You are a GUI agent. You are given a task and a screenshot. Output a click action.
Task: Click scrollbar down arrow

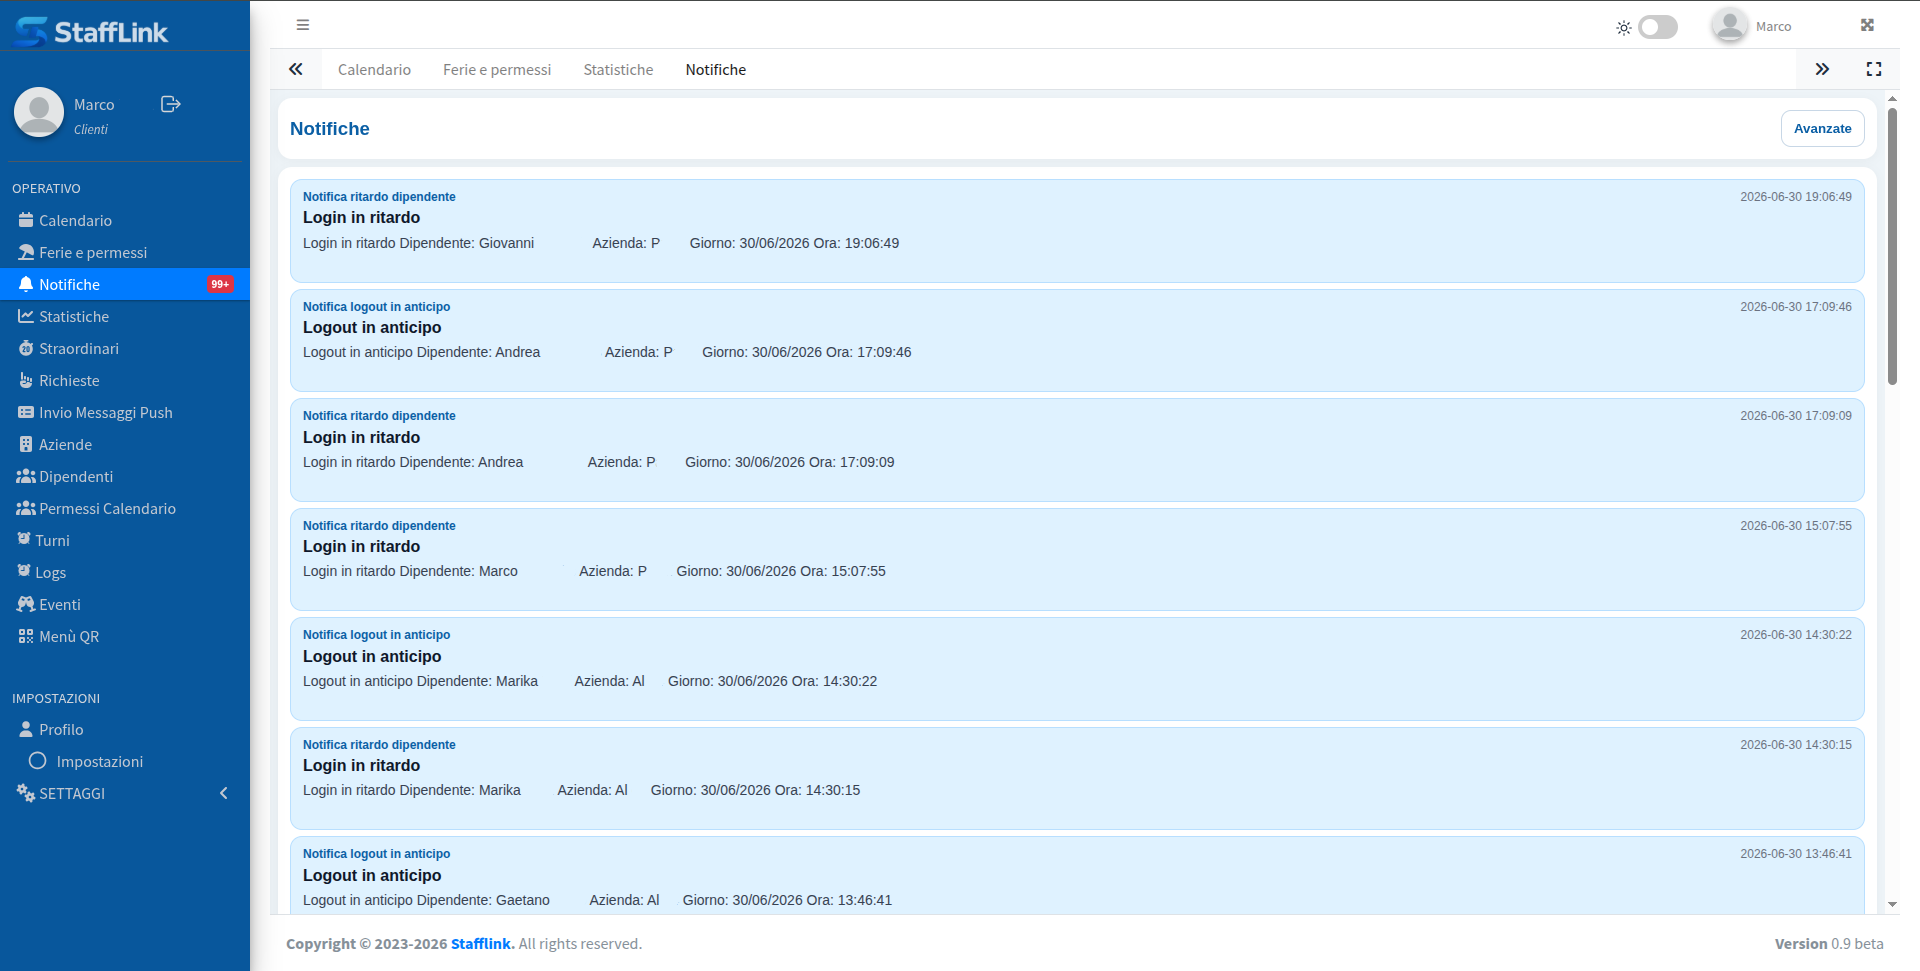point(1892,904)
